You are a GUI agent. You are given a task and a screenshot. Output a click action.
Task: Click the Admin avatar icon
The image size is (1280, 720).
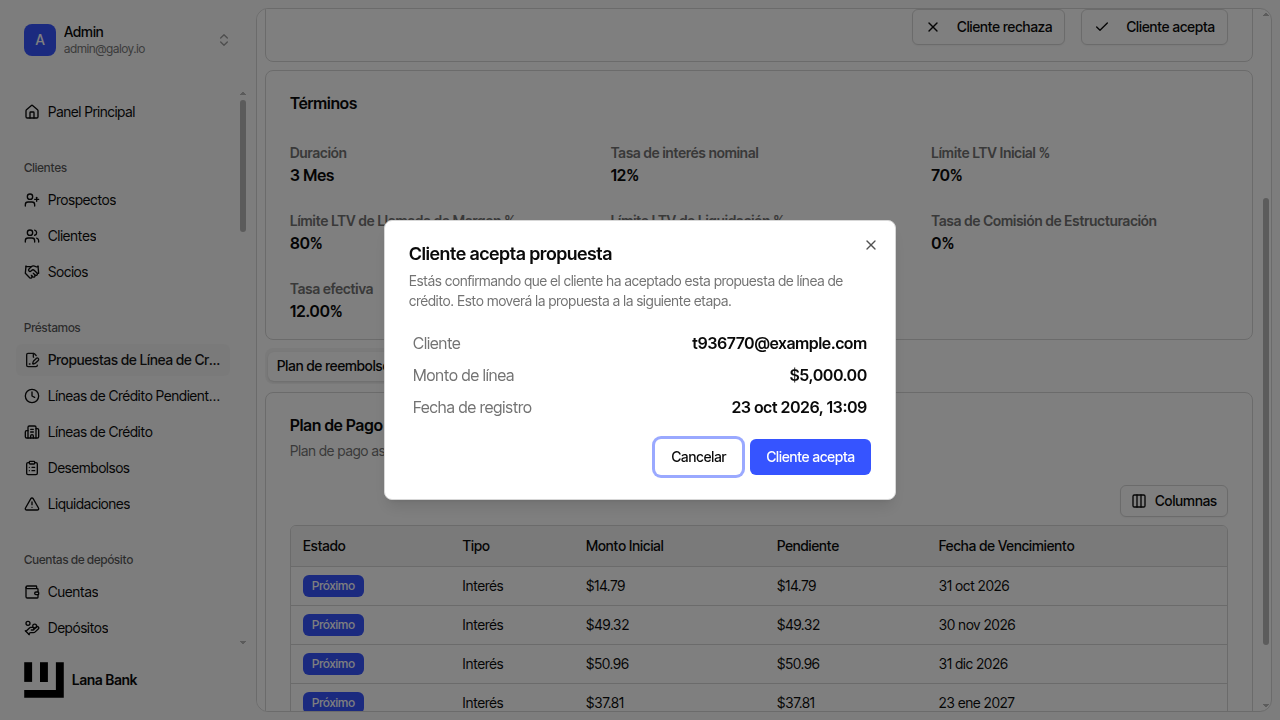(x=40, y=40)
